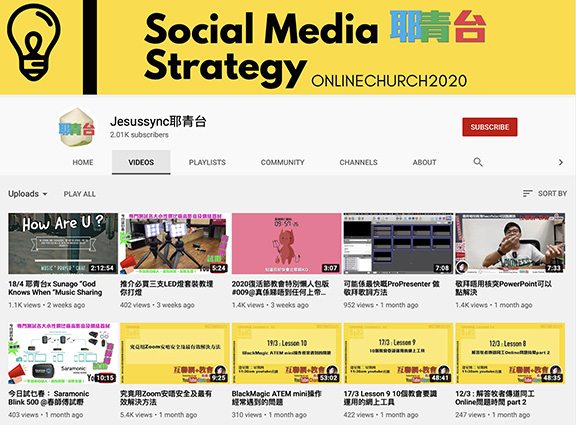Click title 'BlackMagic ATEM mini操作經常遇到的問題'
Screen dimensions: 576x425
pyautogui.click(x=277, y=398)
